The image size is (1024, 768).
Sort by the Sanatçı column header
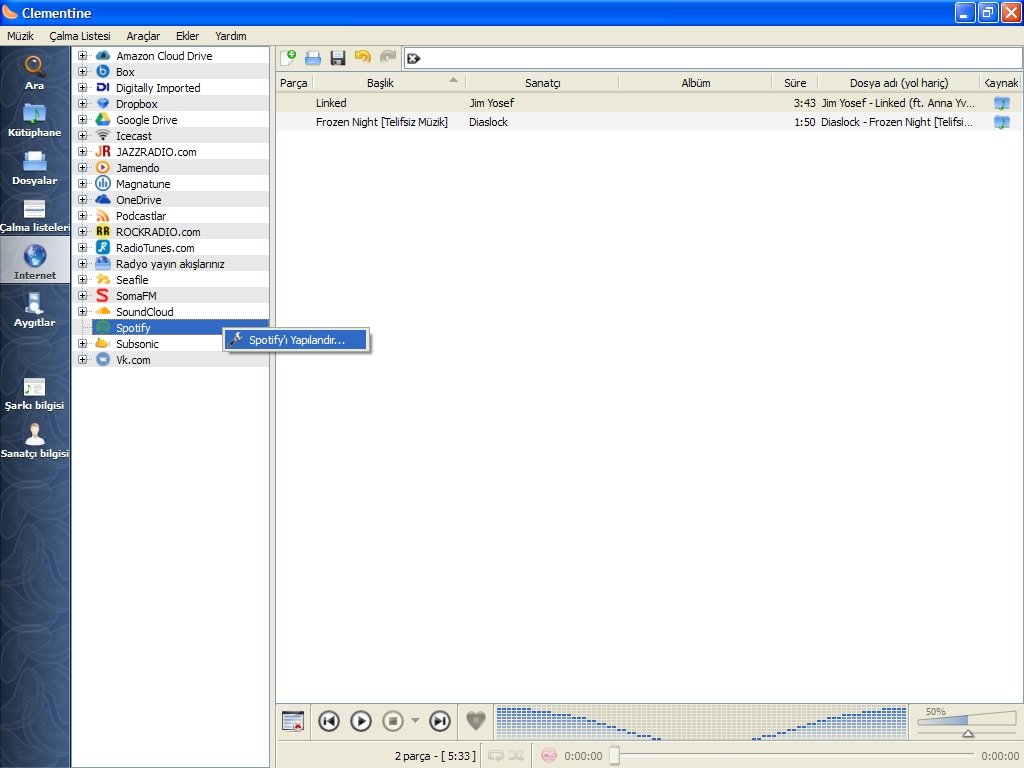point(542,83)
